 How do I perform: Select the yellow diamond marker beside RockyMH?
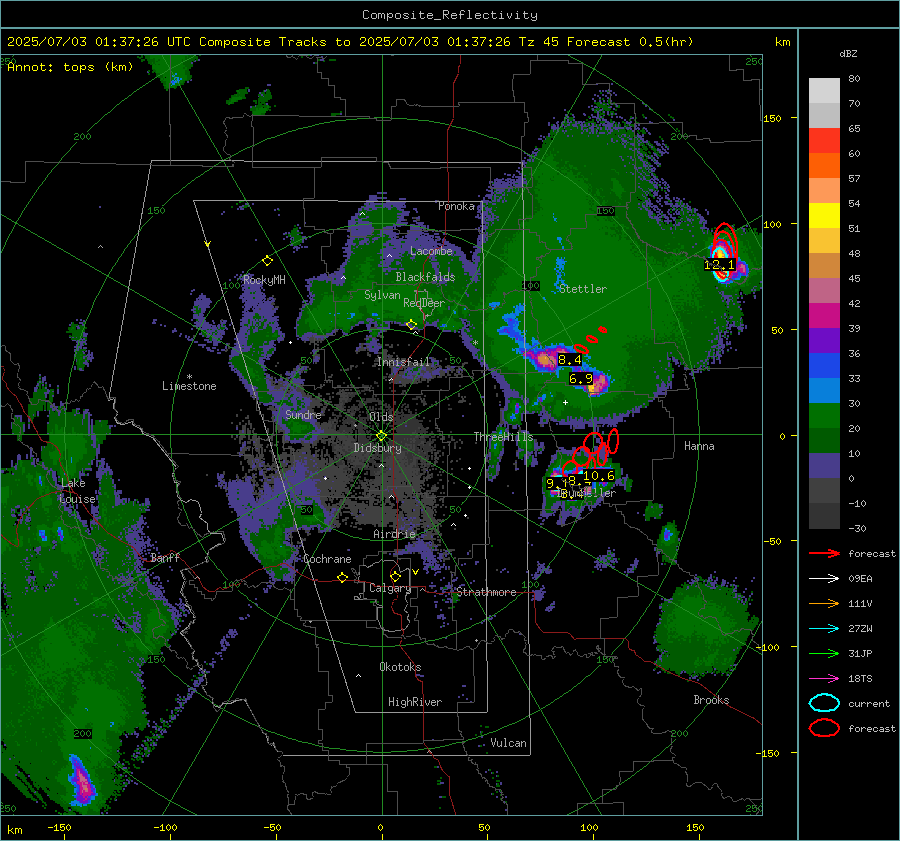pyautogui.click(x=267, y=261)
